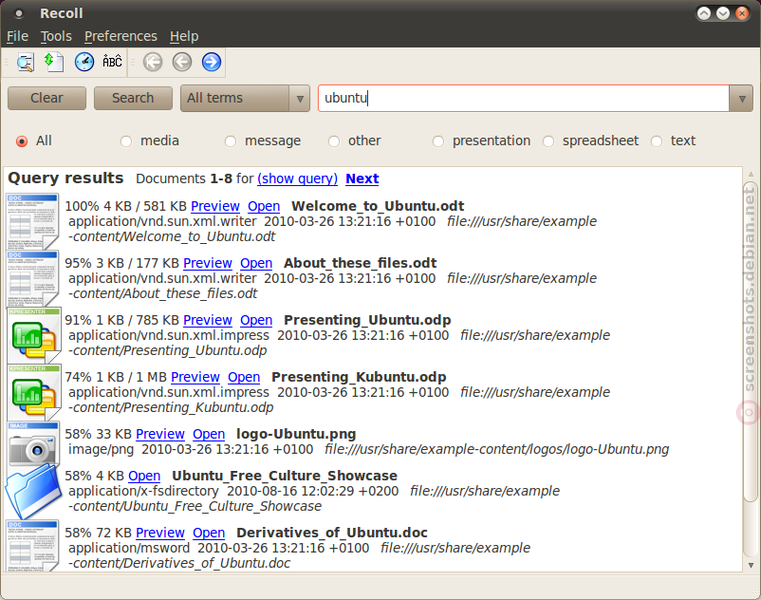The width and height of the screenshot is (761, 600).
Task: Select the text filter radio button
Action: 656,141
